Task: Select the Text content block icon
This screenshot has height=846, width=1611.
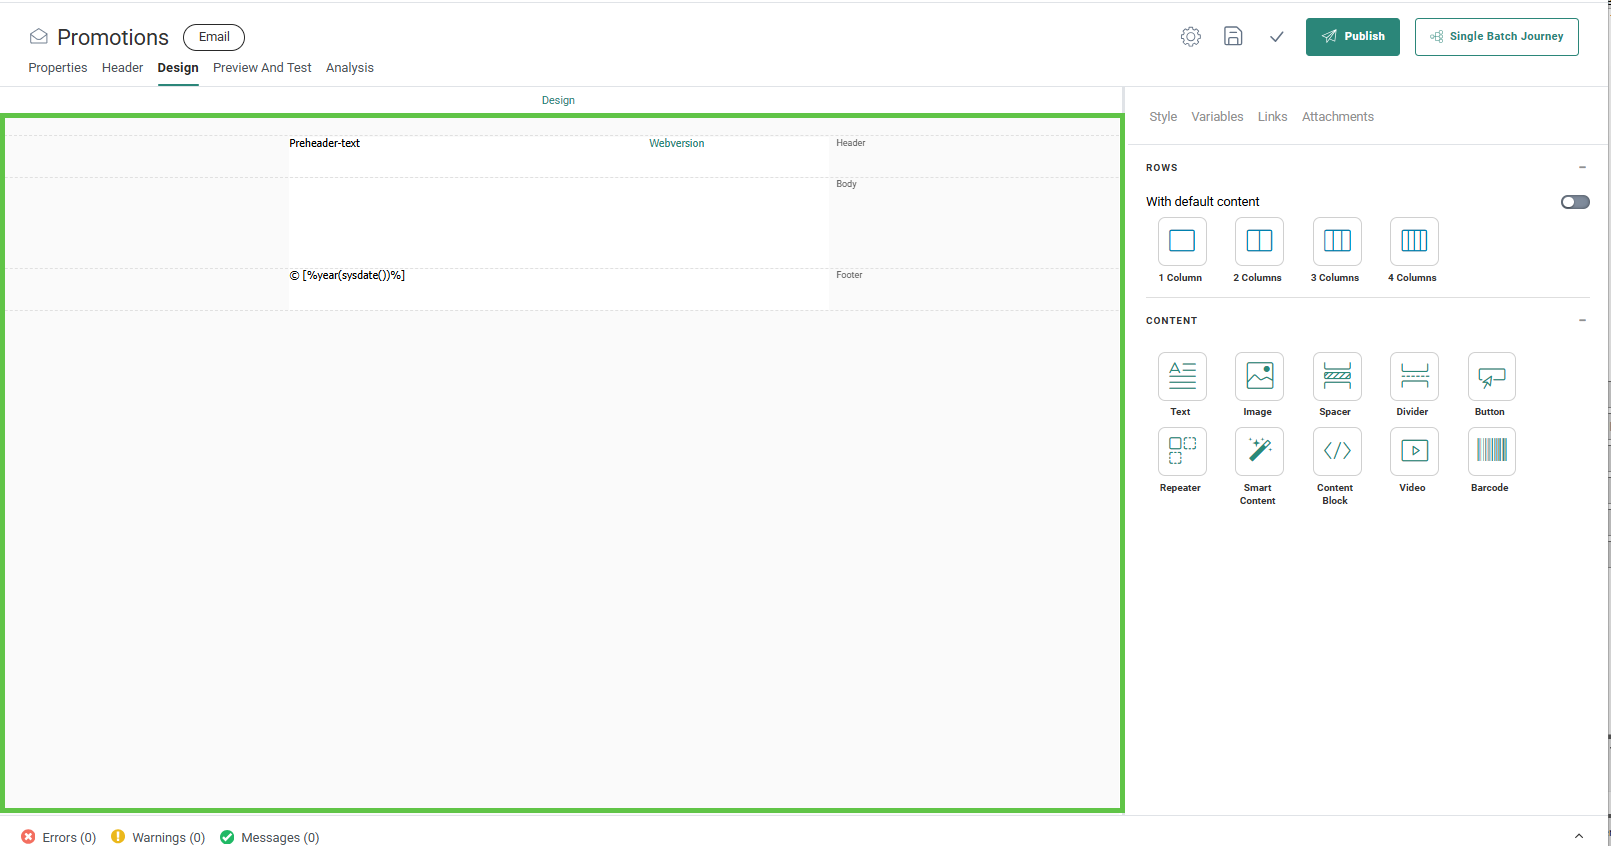Action: 1182,377
